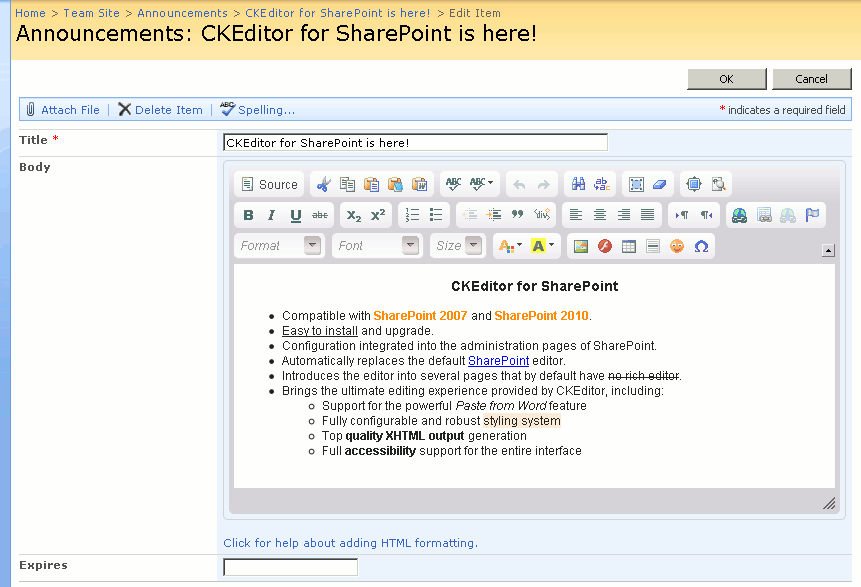861x587 pixels.
Task: Align text right
Action: click(x=624, y=215)
